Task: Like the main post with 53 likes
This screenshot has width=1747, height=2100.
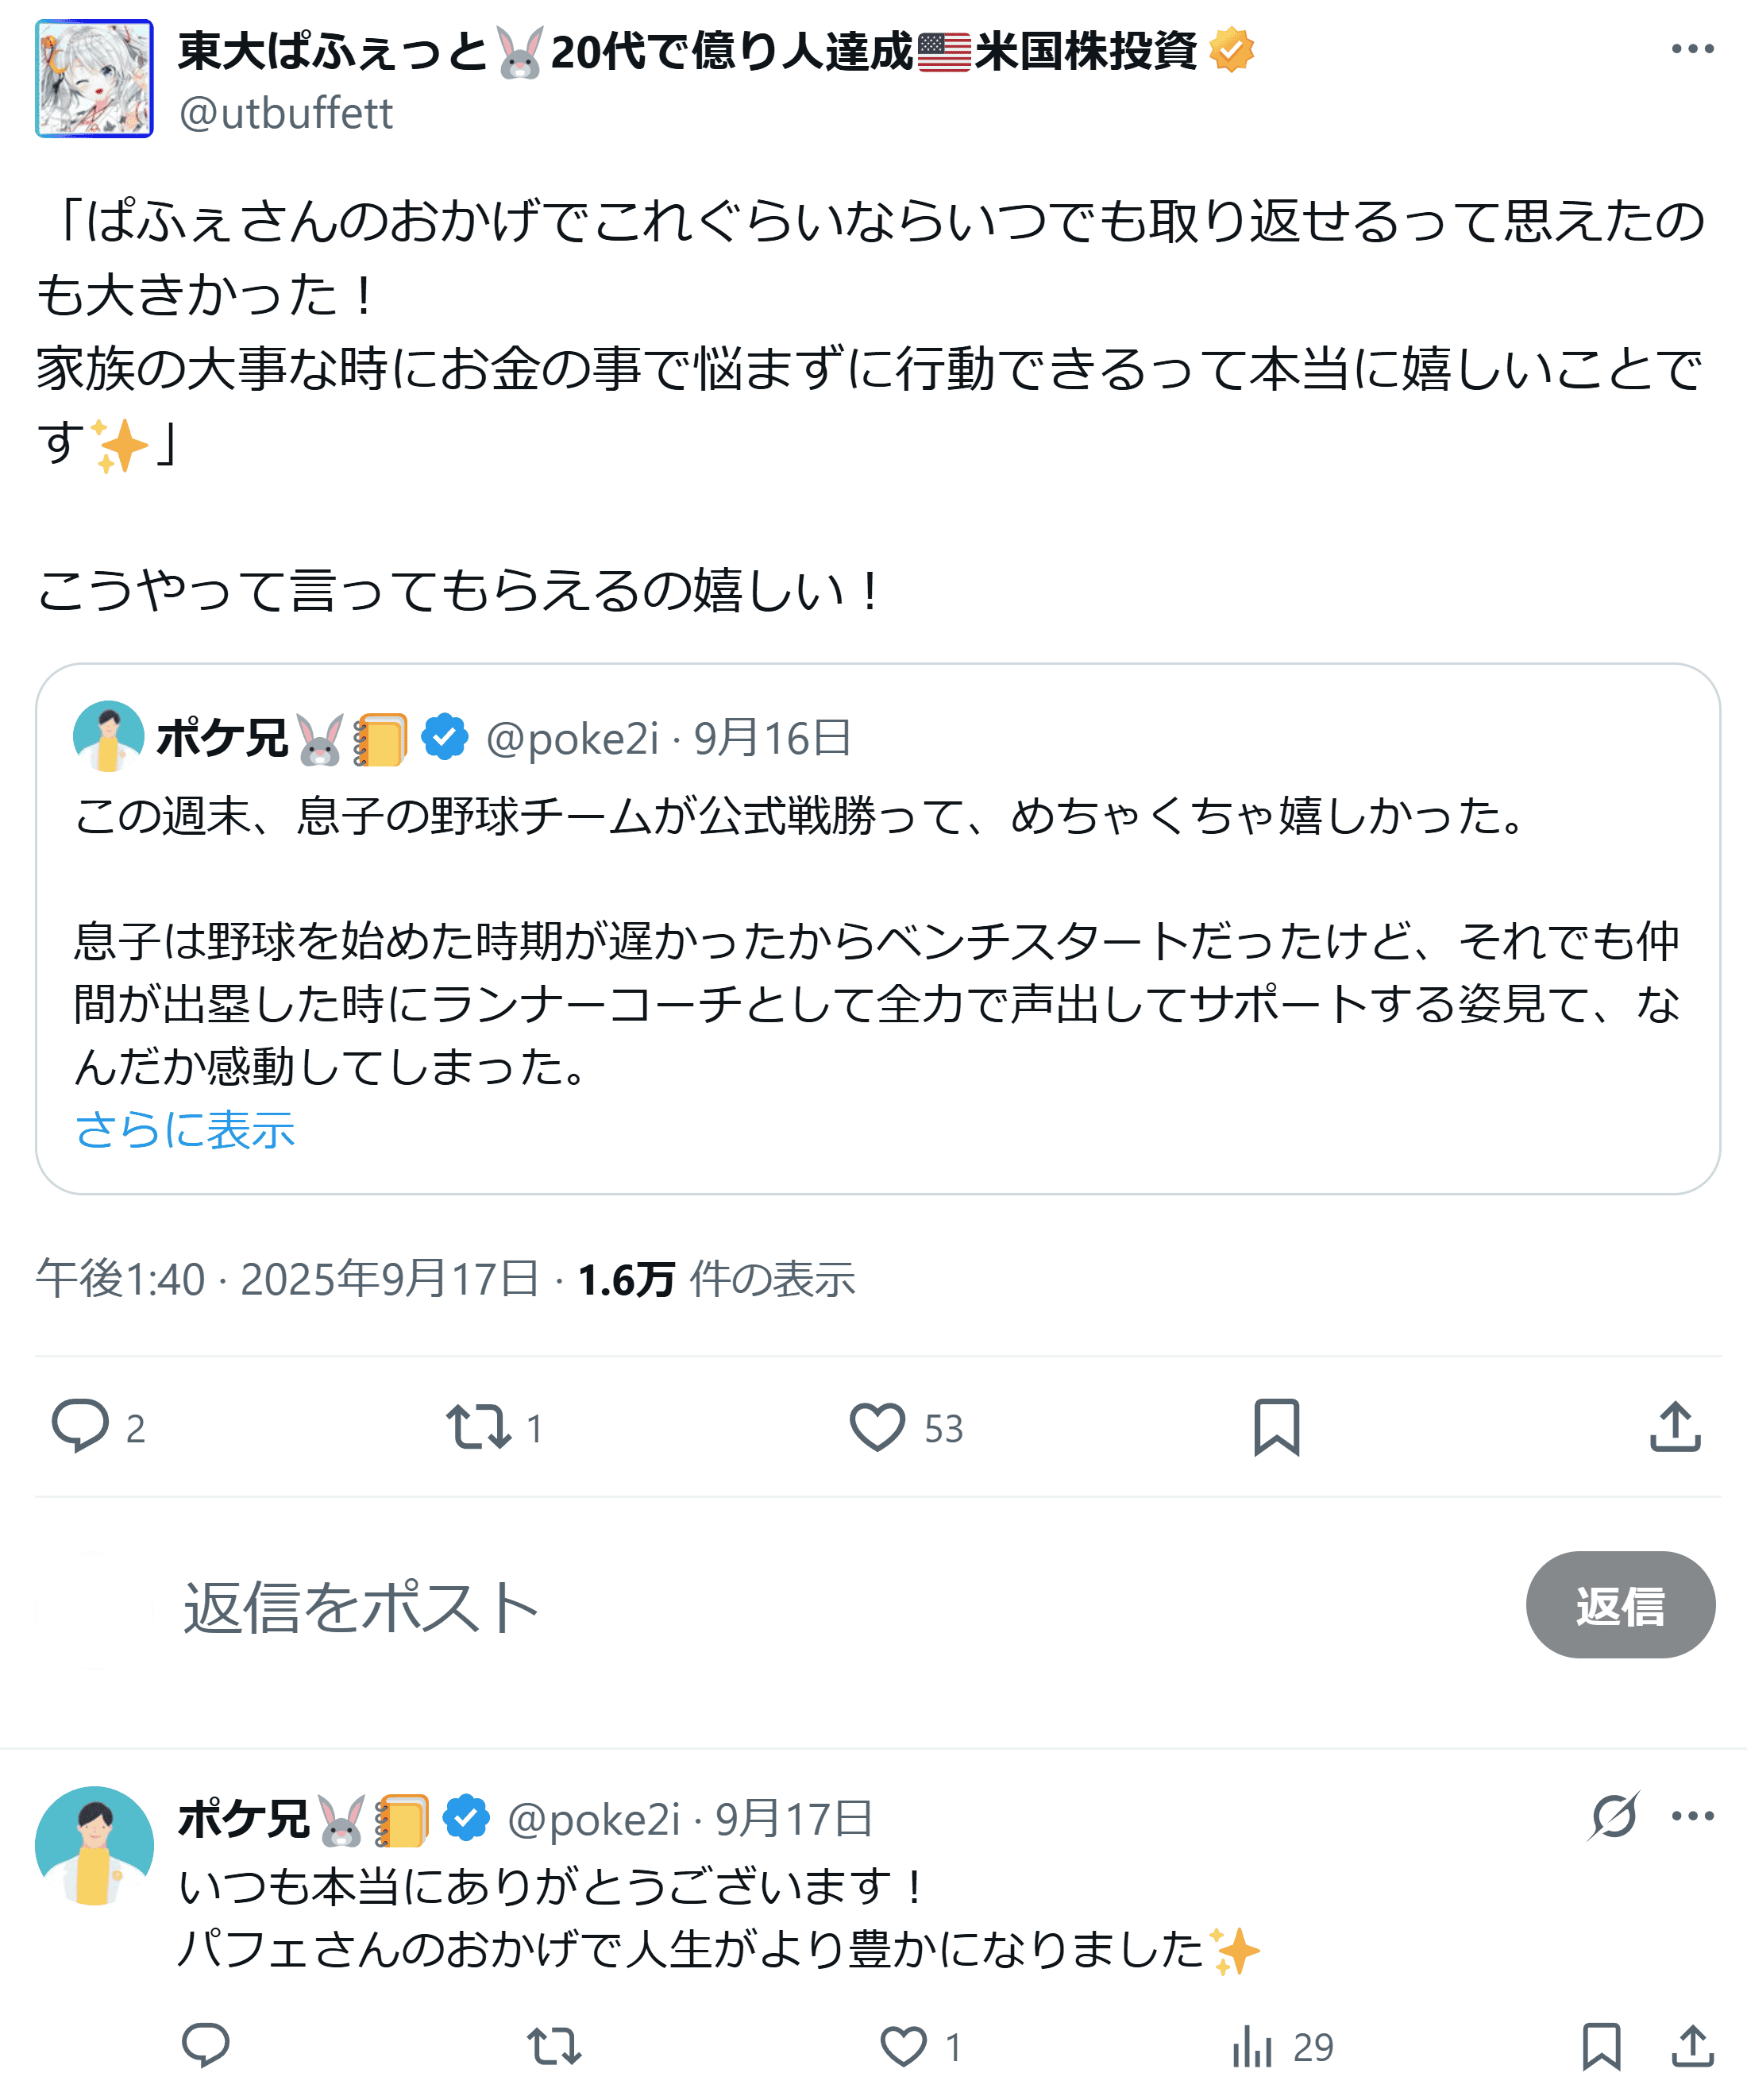Action: pyautogui.click(x=877, y=1427)
